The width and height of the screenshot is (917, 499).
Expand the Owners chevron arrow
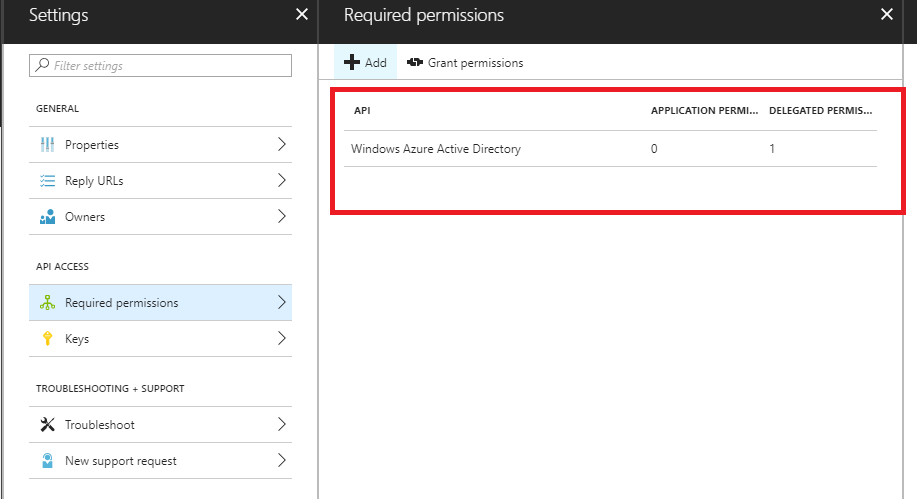281,217
